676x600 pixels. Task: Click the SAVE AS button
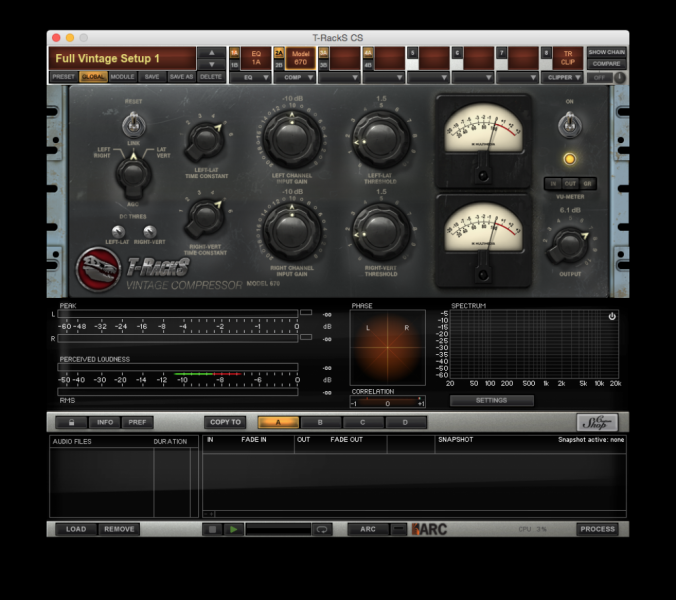(182, 77)
